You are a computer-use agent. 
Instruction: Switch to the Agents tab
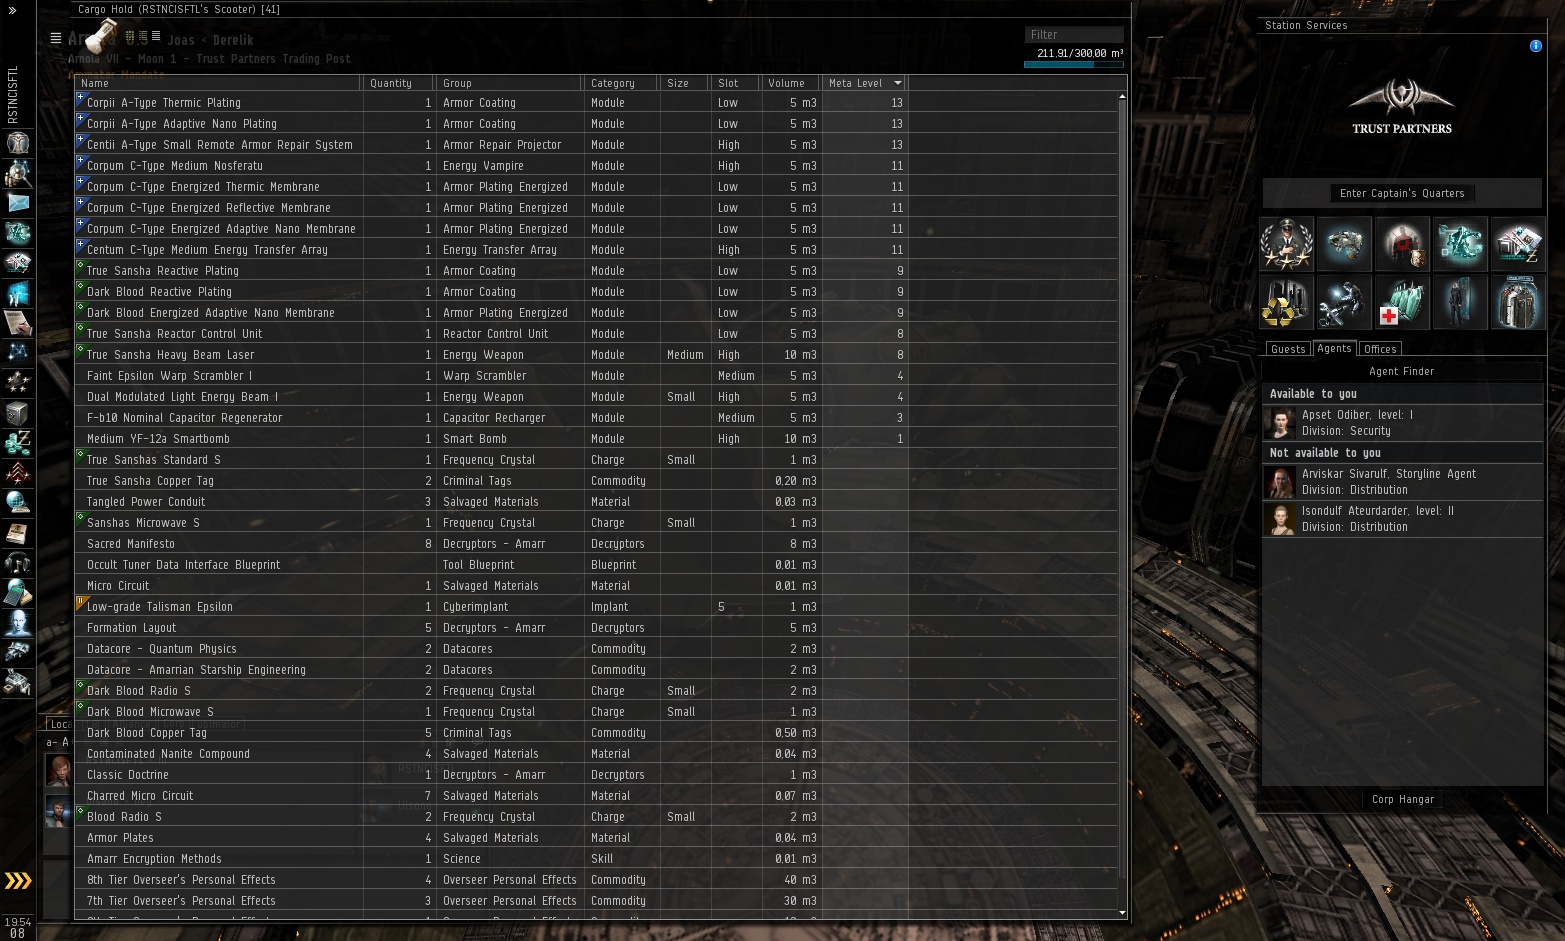click(1334, 348)
